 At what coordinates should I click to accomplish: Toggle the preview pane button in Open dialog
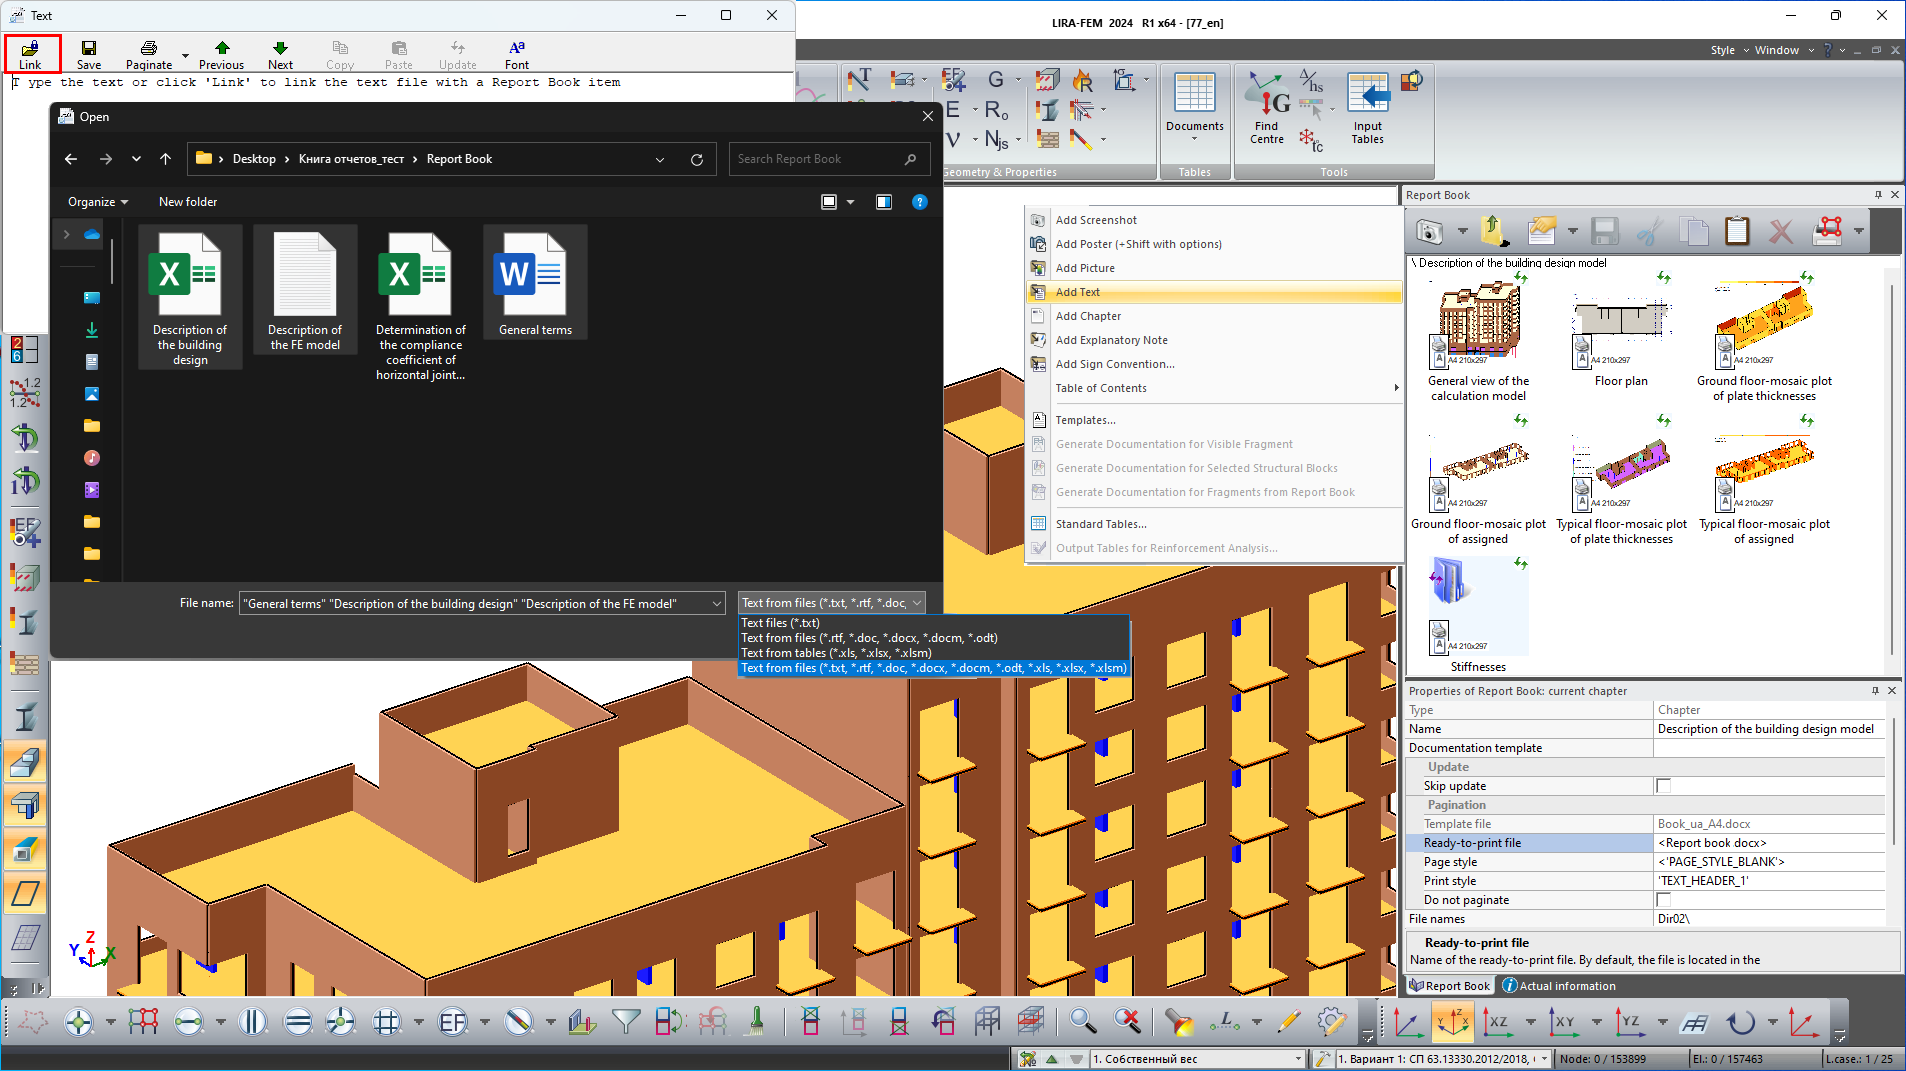coord(884,202)
